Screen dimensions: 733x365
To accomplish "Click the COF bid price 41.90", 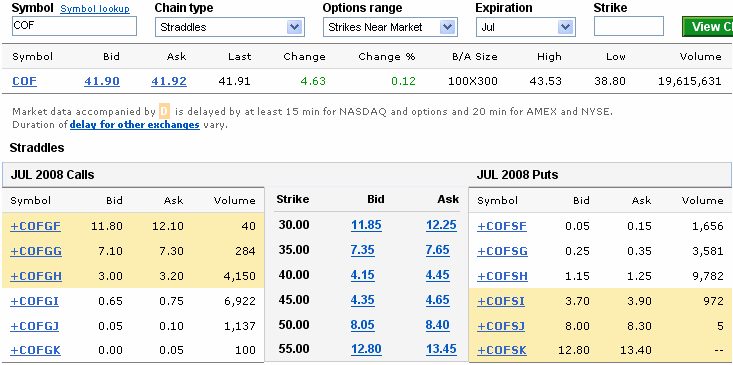I will click(x=102, y=81).
